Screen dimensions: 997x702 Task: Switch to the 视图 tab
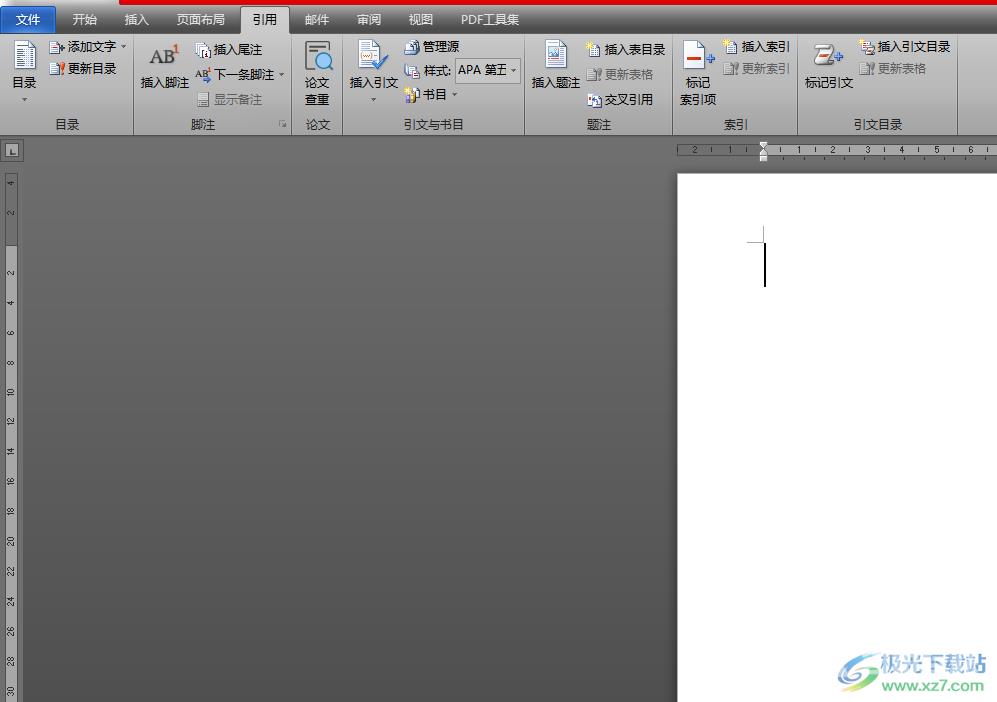[x=420, y=20]
